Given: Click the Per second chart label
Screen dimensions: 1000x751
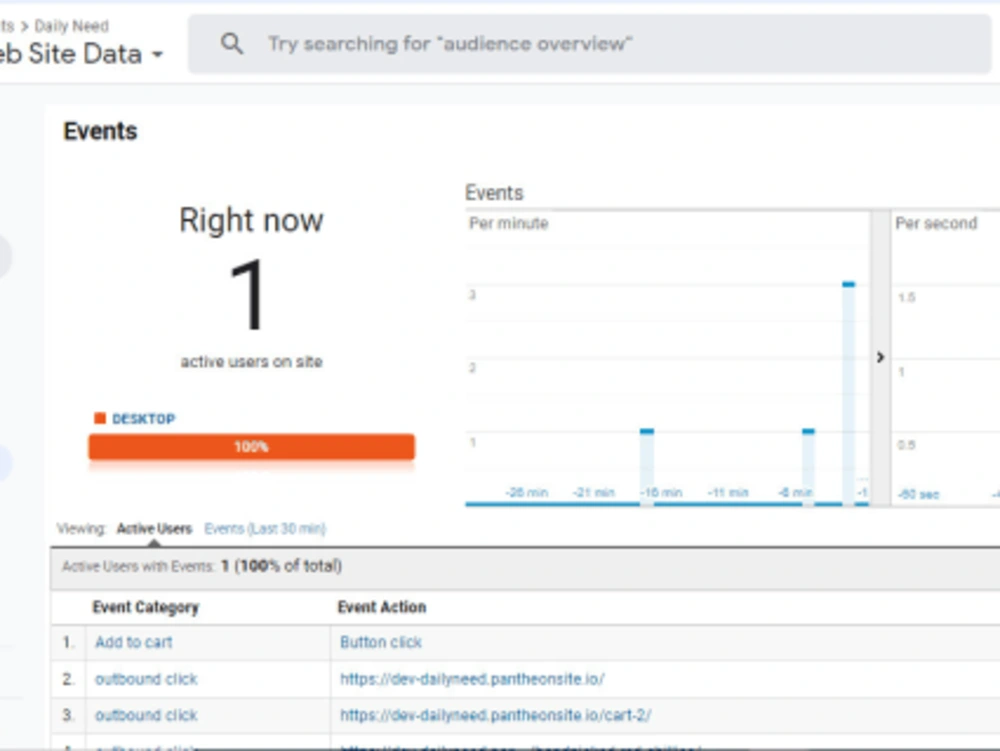Looking at the screenshot, I should (x=936, y=223).
